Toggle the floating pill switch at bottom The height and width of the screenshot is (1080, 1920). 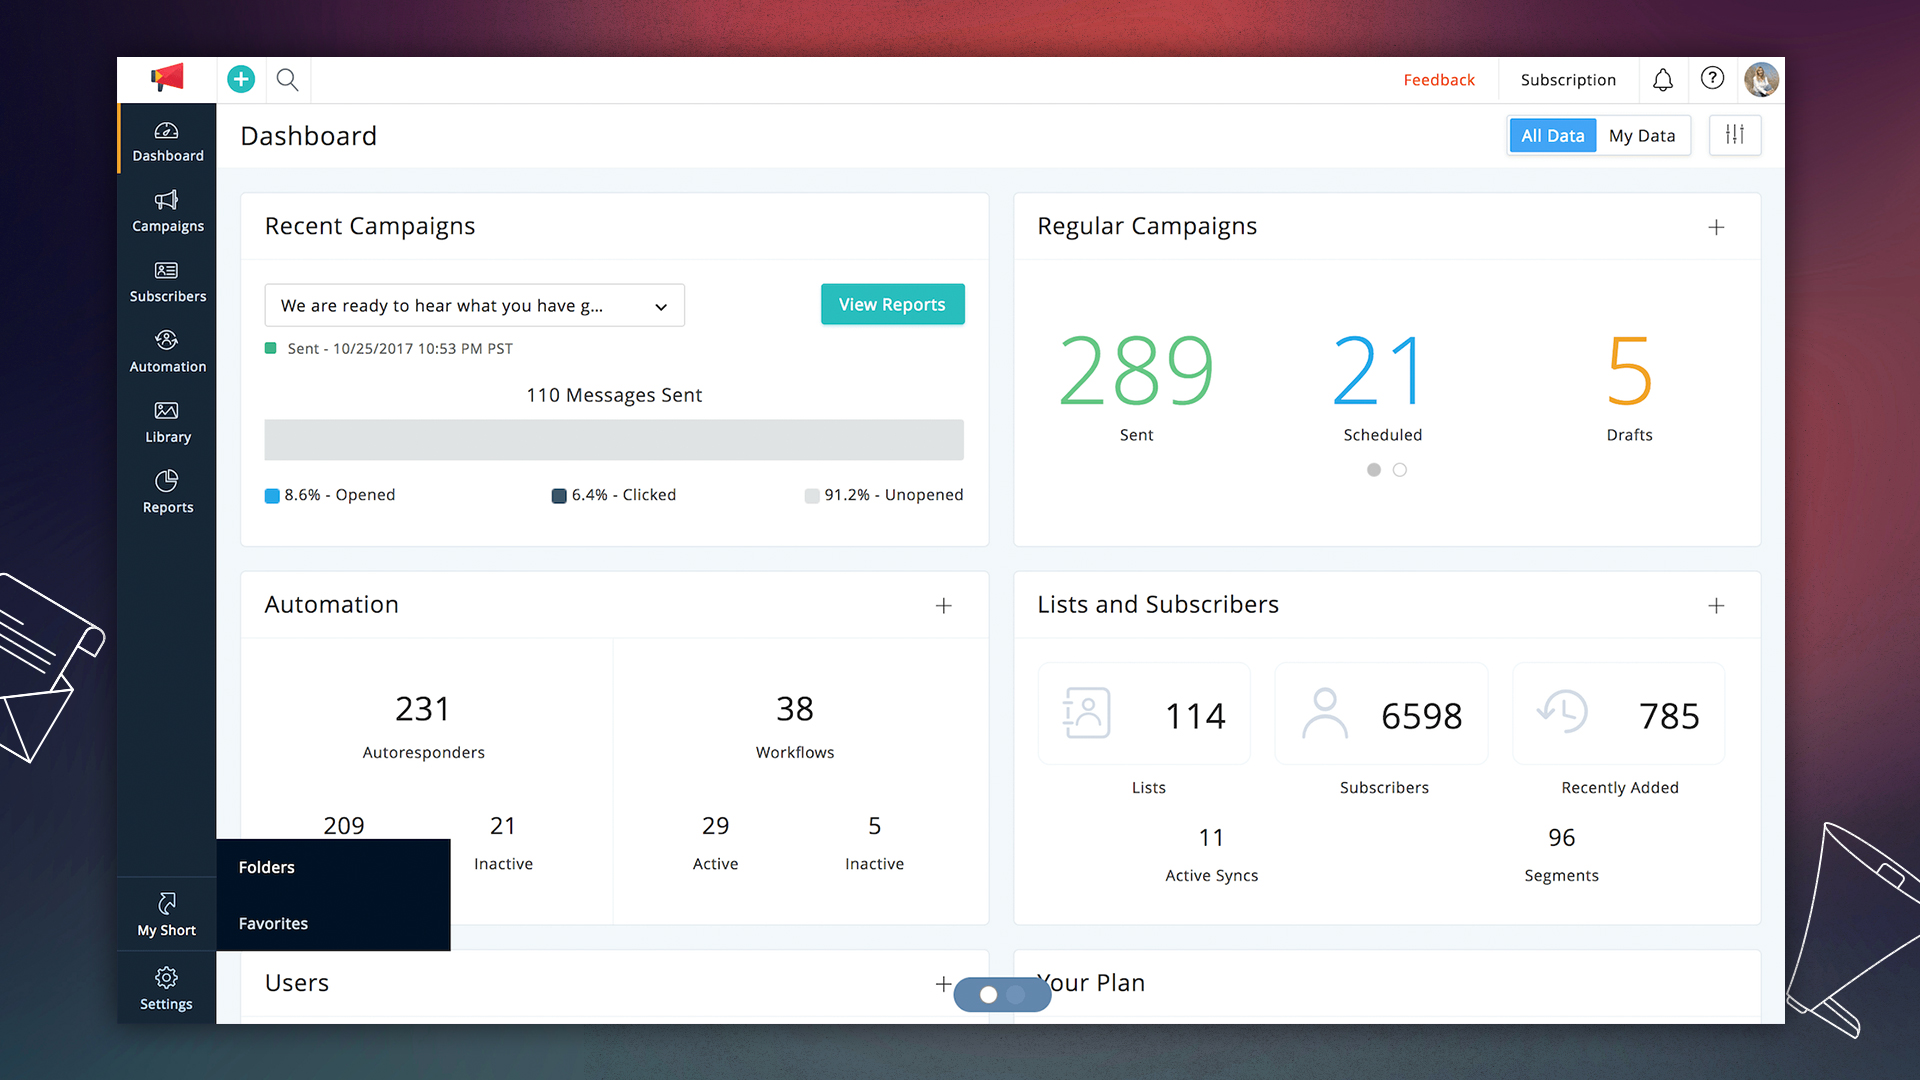pos(1002,994)
